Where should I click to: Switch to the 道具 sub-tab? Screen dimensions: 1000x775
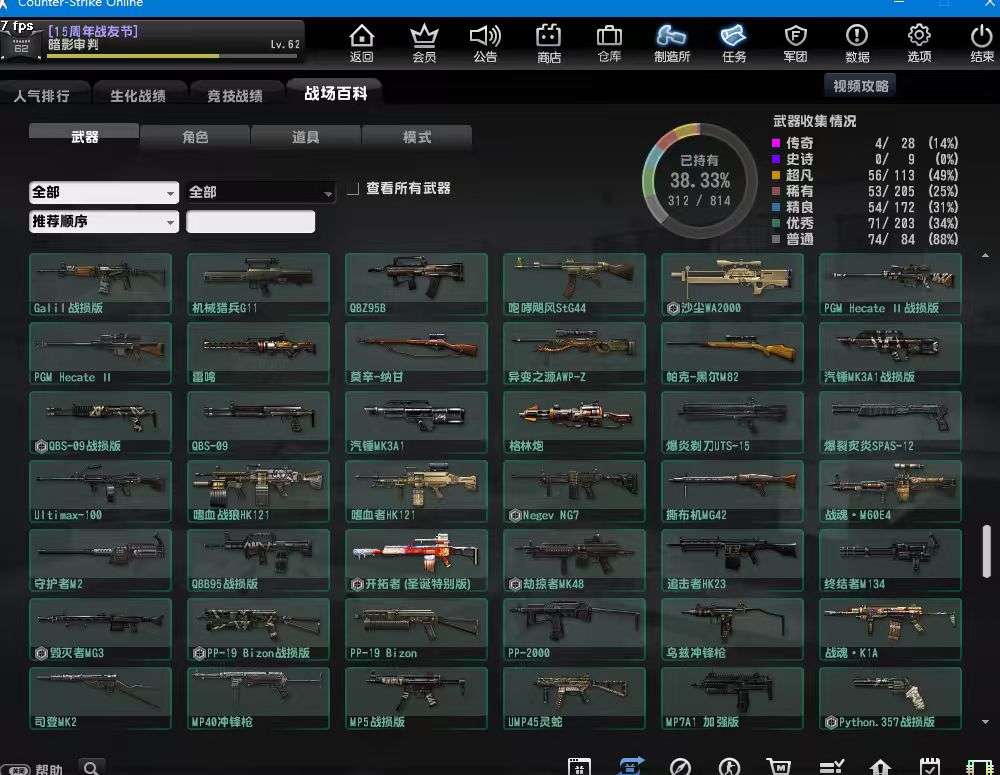305,137
